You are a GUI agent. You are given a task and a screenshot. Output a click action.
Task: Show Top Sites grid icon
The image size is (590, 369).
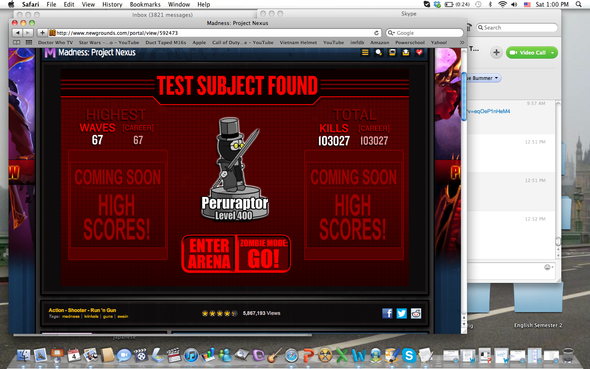click(29, 43)
